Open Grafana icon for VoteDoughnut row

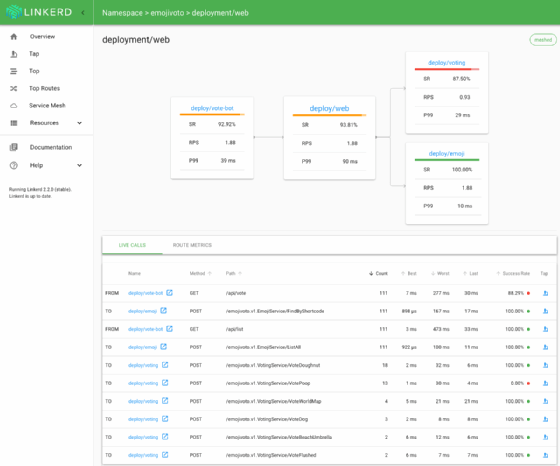pyautogui.click(x=165, y=365)
